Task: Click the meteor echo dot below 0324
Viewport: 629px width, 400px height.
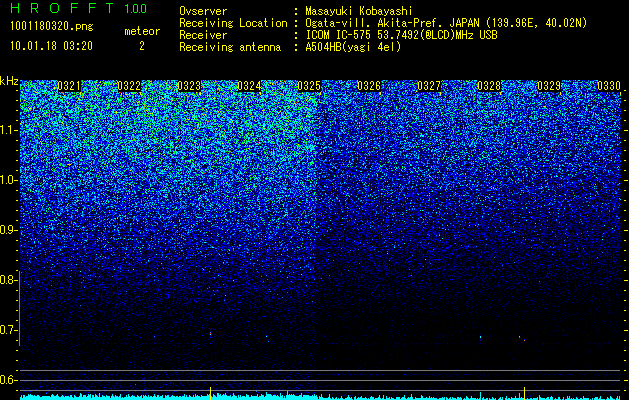Action: 211,333
